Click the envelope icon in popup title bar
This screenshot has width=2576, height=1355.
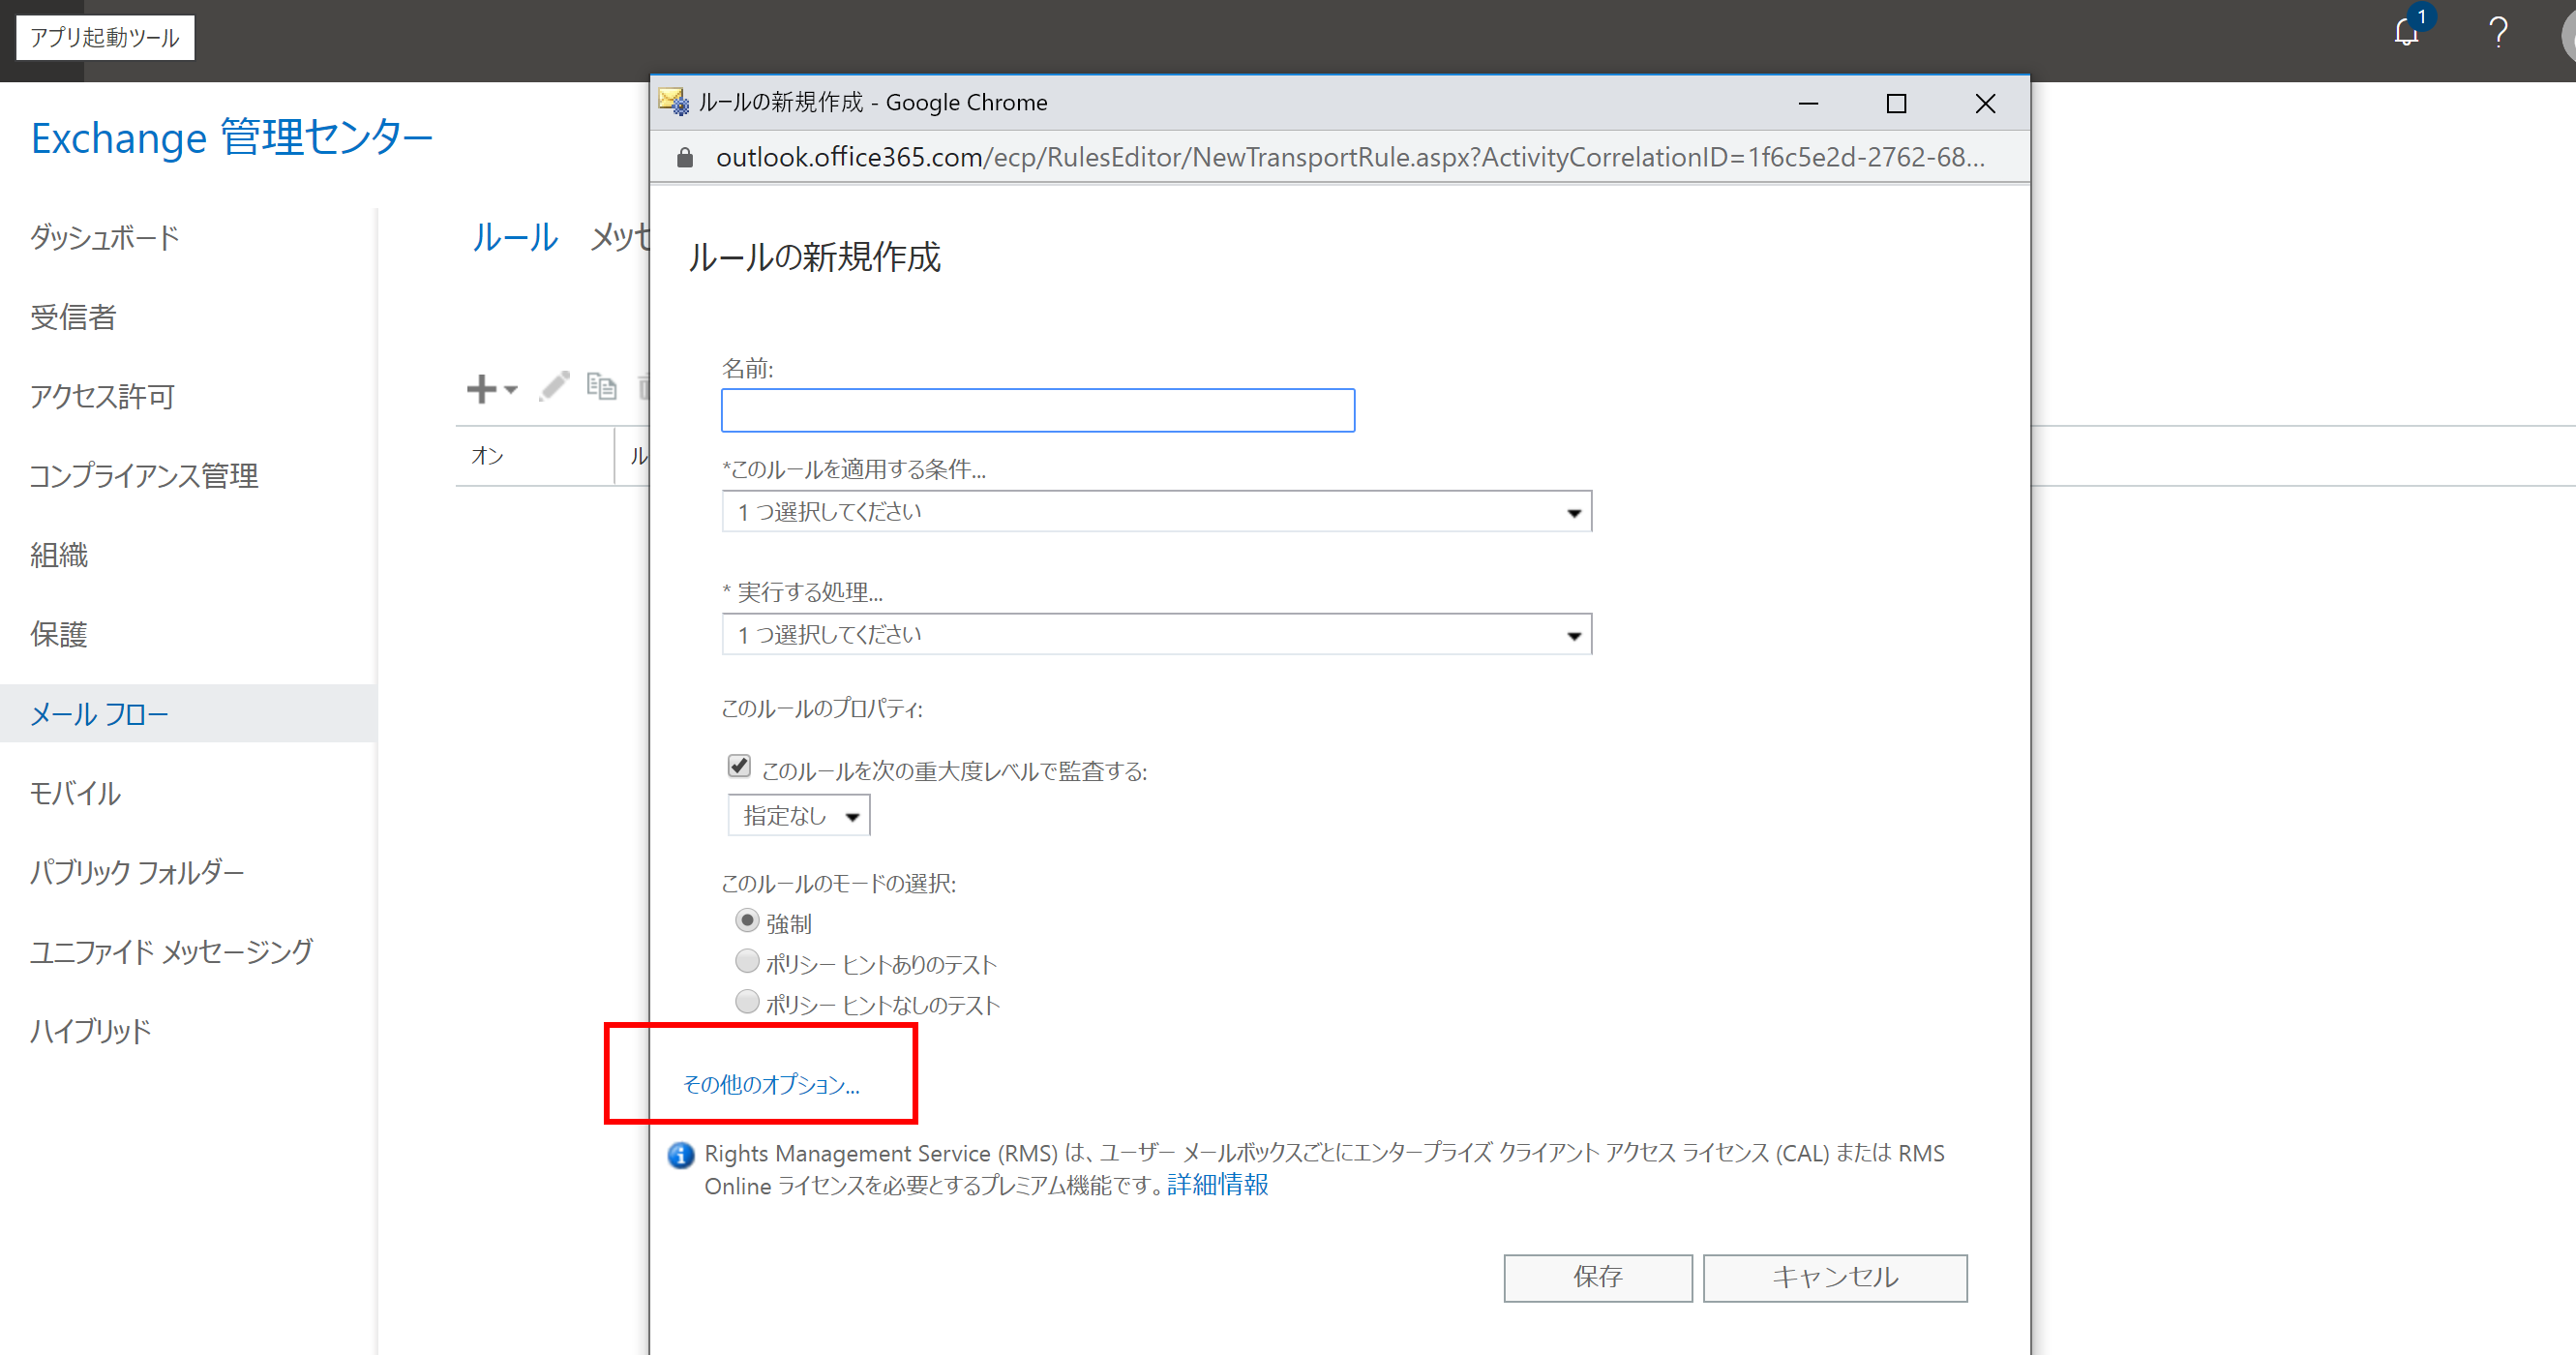[x=673, y=102]
